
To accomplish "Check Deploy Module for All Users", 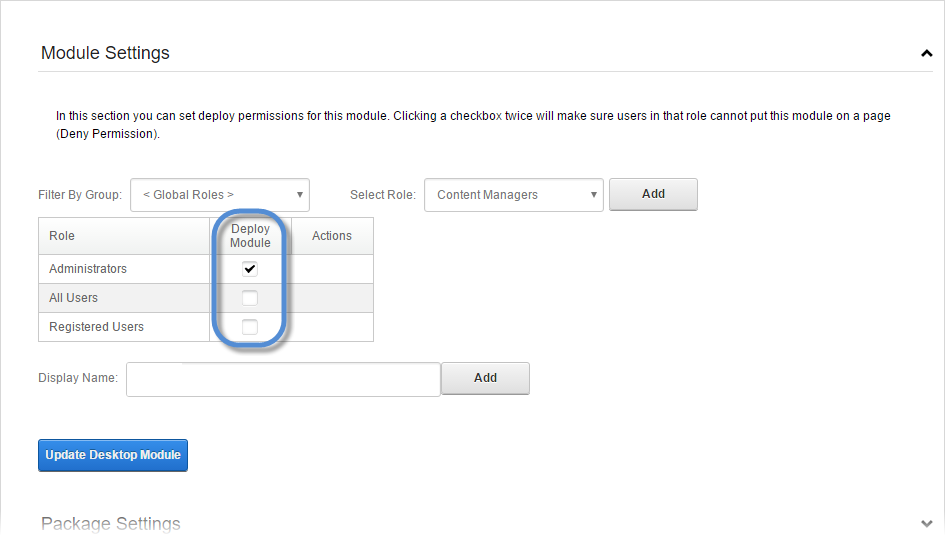I will 250,298.
